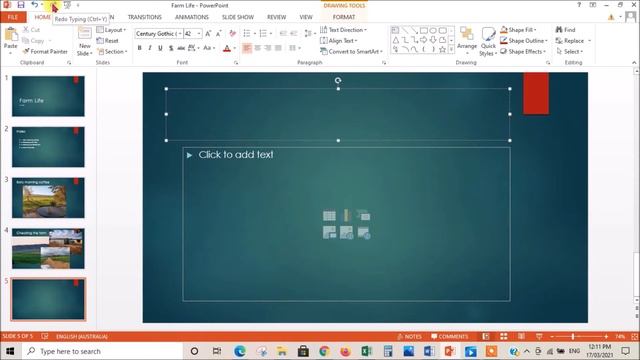Screen dimensions: 640x360
Task: Open the FILE tab
Action: (x=13, y=17)
